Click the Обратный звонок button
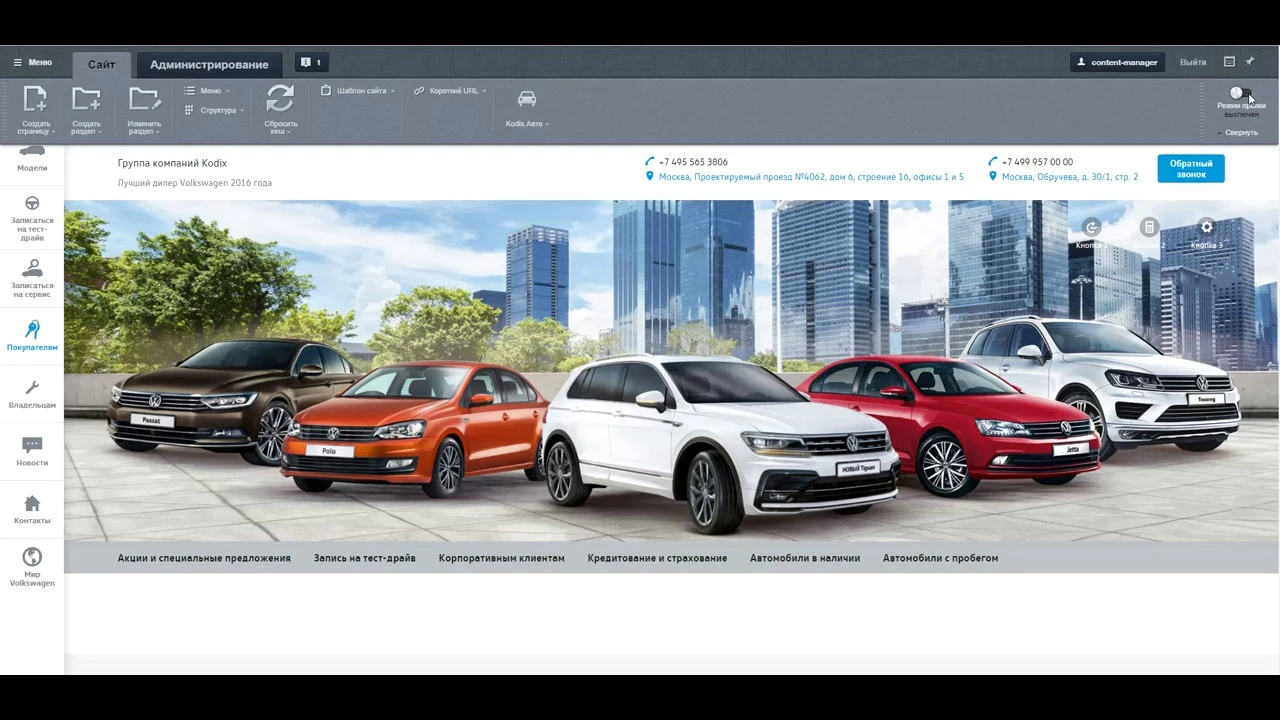Viewport: 1280px width, 720px height. (1190, 169)
